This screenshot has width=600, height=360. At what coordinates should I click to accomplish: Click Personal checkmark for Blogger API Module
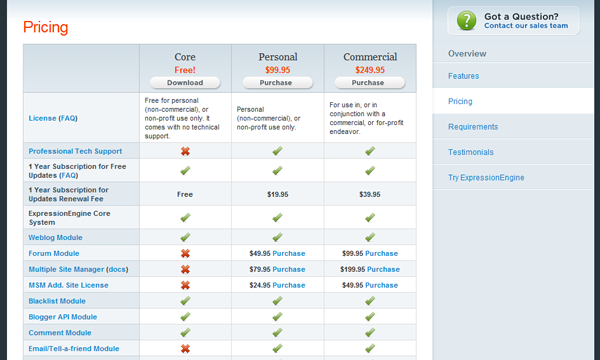pos(277,316)
